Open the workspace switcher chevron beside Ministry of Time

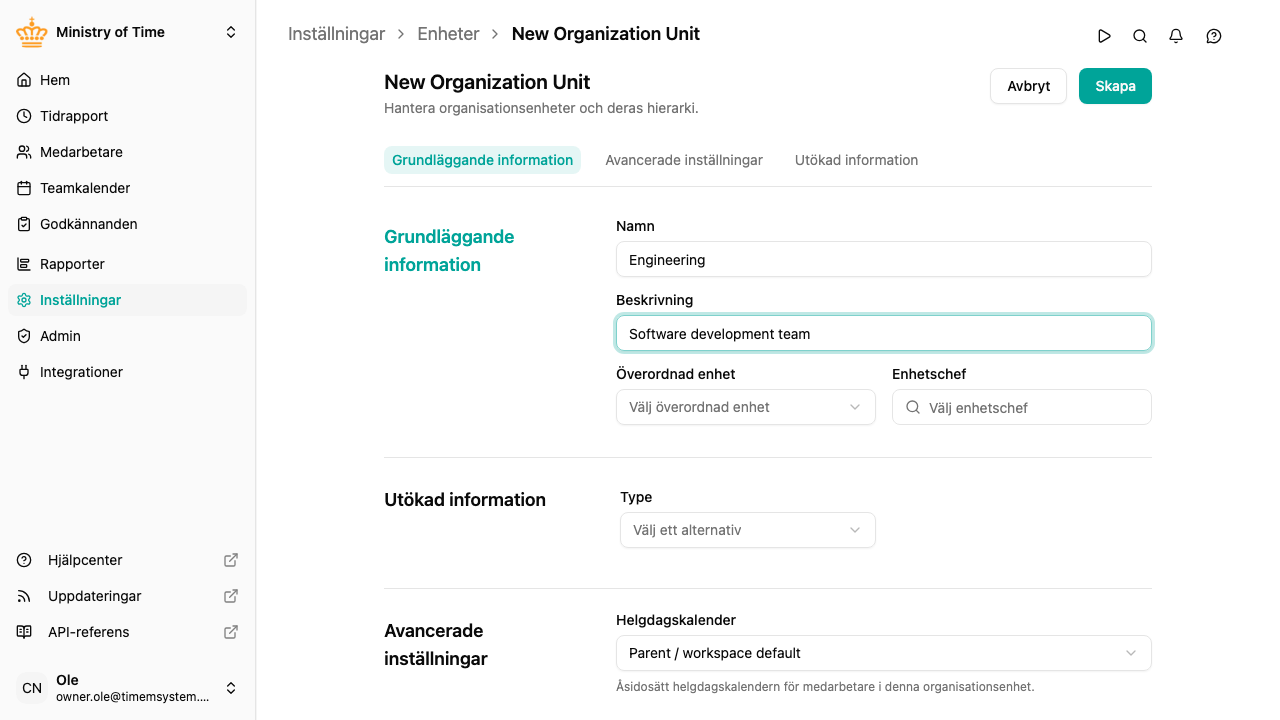[x=231, y=32]
